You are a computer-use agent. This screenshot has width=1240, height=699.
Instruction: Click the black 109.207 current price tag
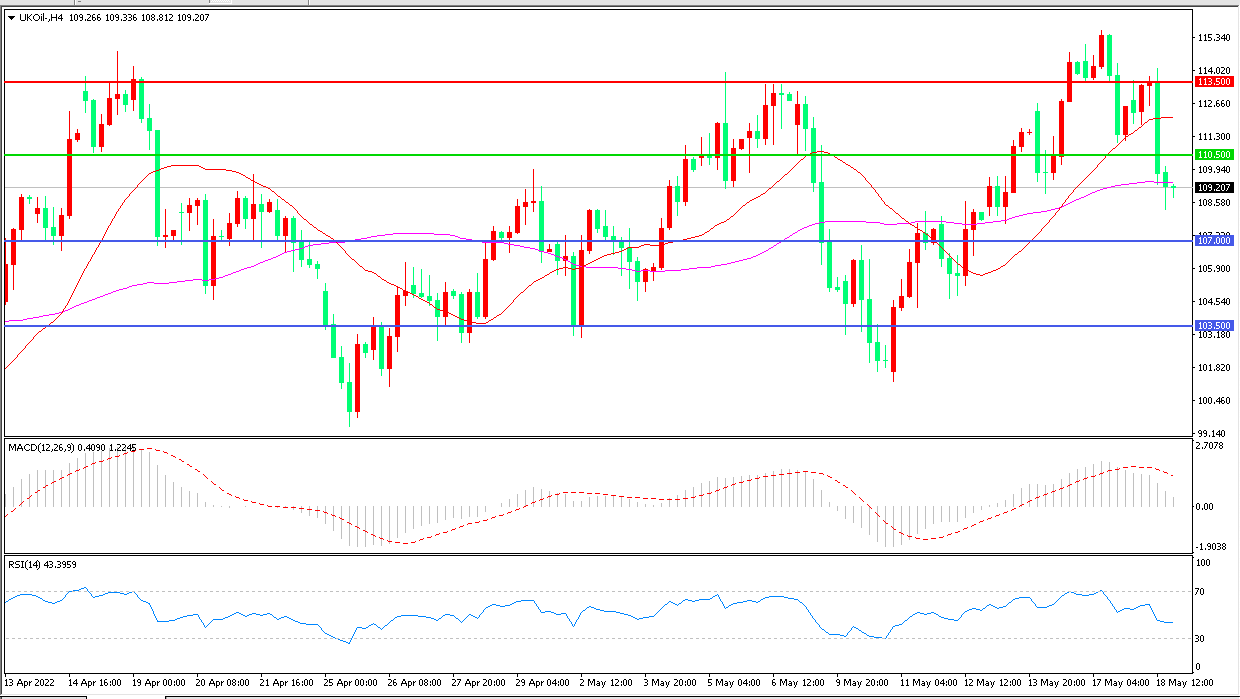(1212, 187)
